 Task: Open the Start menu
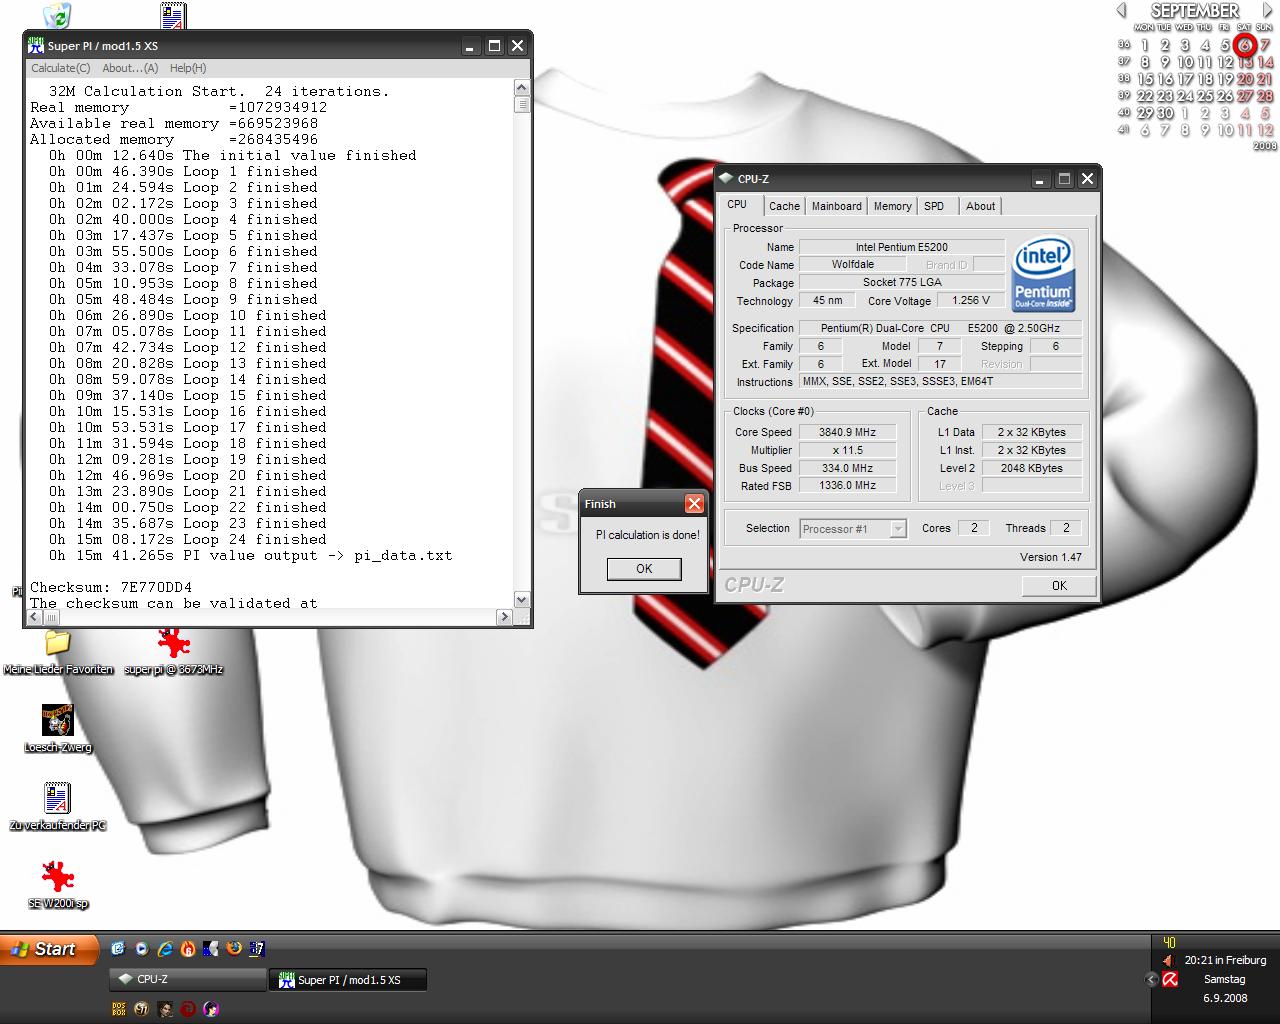coord(50,949)
